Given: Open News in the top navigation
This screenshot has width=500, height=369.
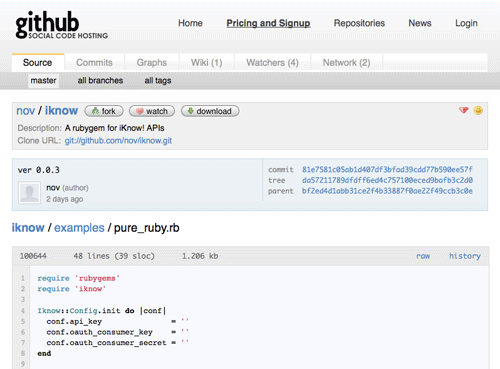Looking at the screenshot, I should [420, 23].
